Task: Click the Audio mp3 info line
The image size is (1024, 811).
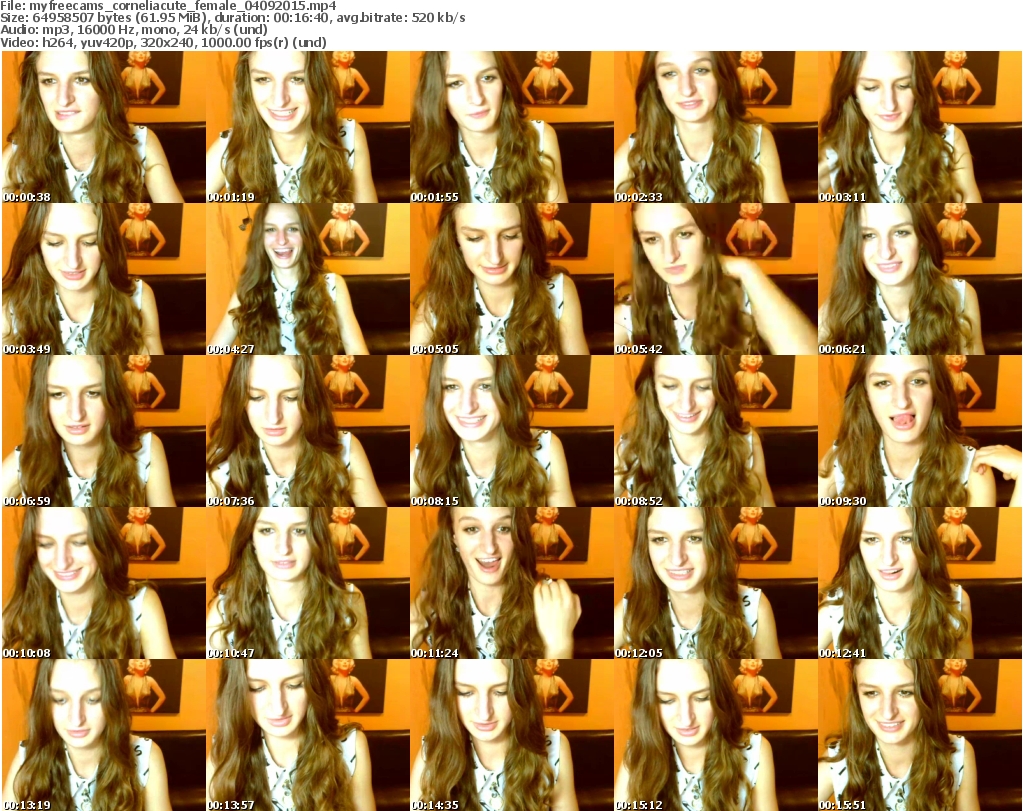Action: pos(134,30)
